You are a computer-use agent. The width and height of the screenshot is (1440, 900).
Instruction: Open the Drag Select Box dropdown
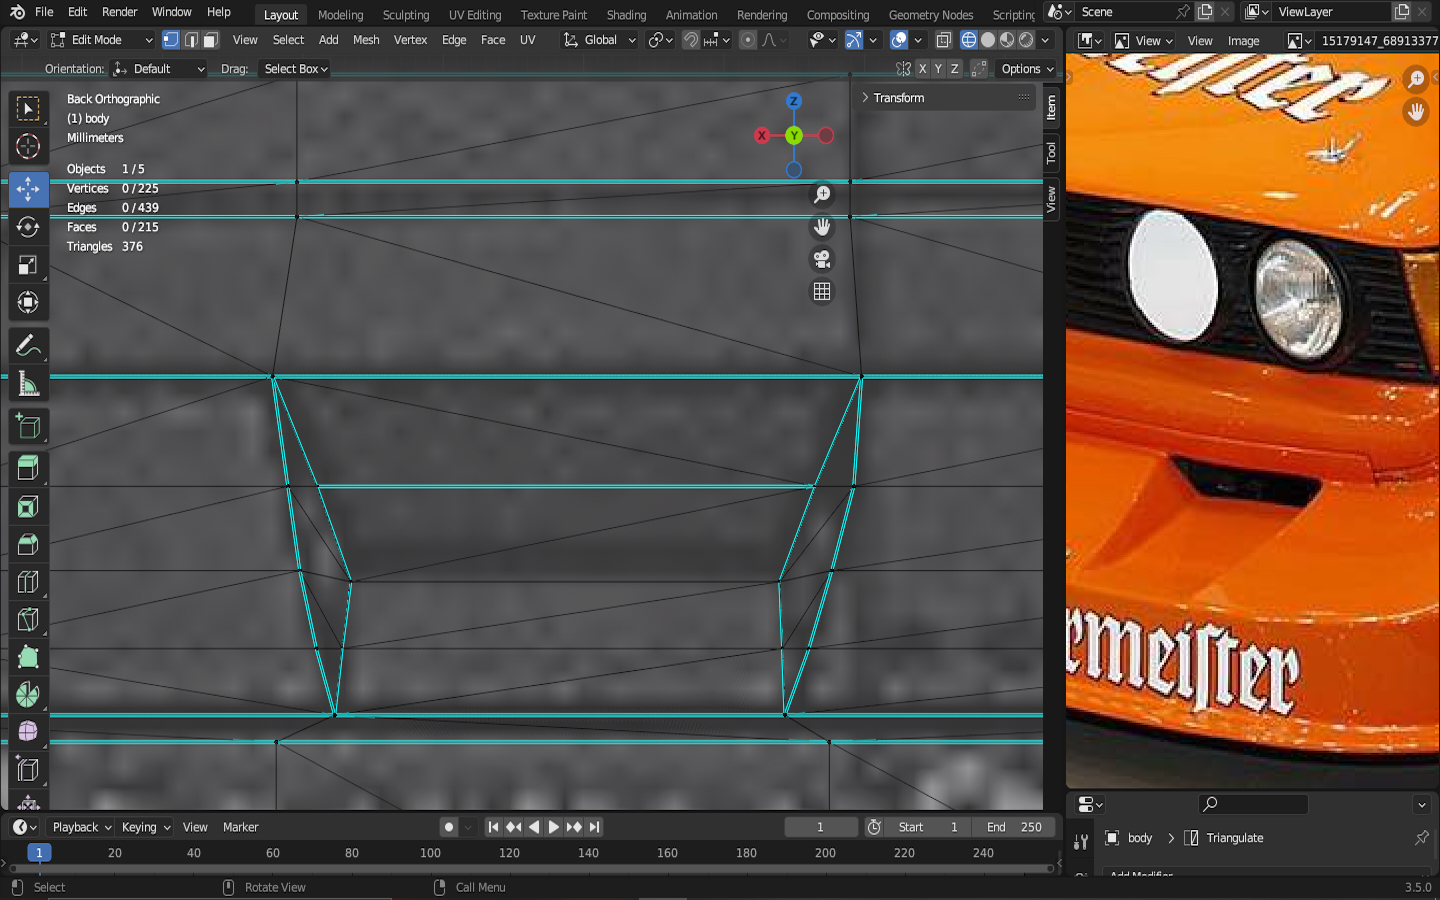point(295,69)
